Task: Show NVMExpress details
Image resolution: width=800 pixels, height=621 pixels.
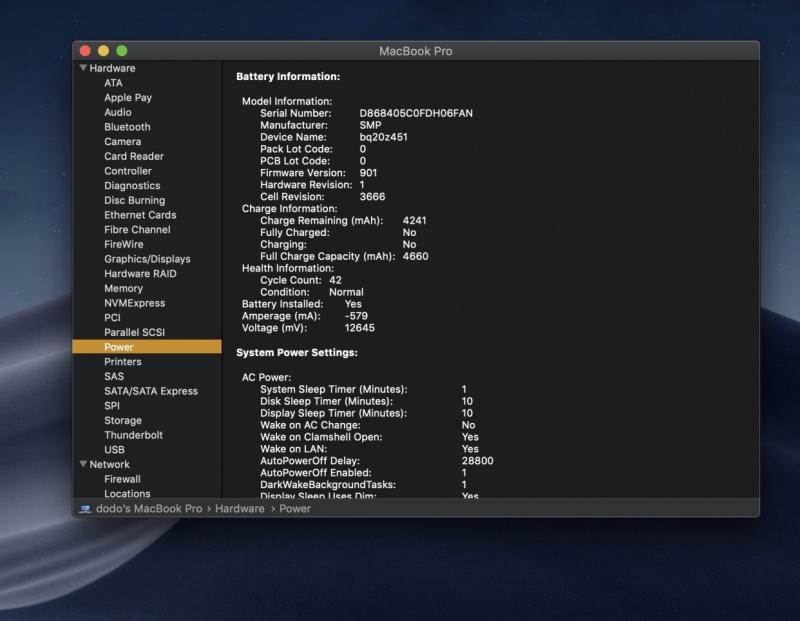Action: (x=135, y=303)
